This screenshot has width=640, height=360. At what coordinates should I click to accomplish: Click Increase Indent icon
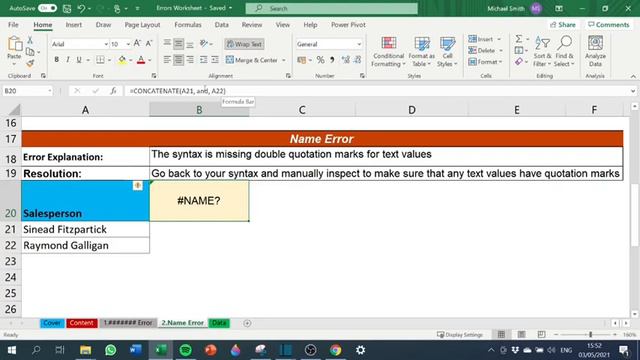coord(215,60)
